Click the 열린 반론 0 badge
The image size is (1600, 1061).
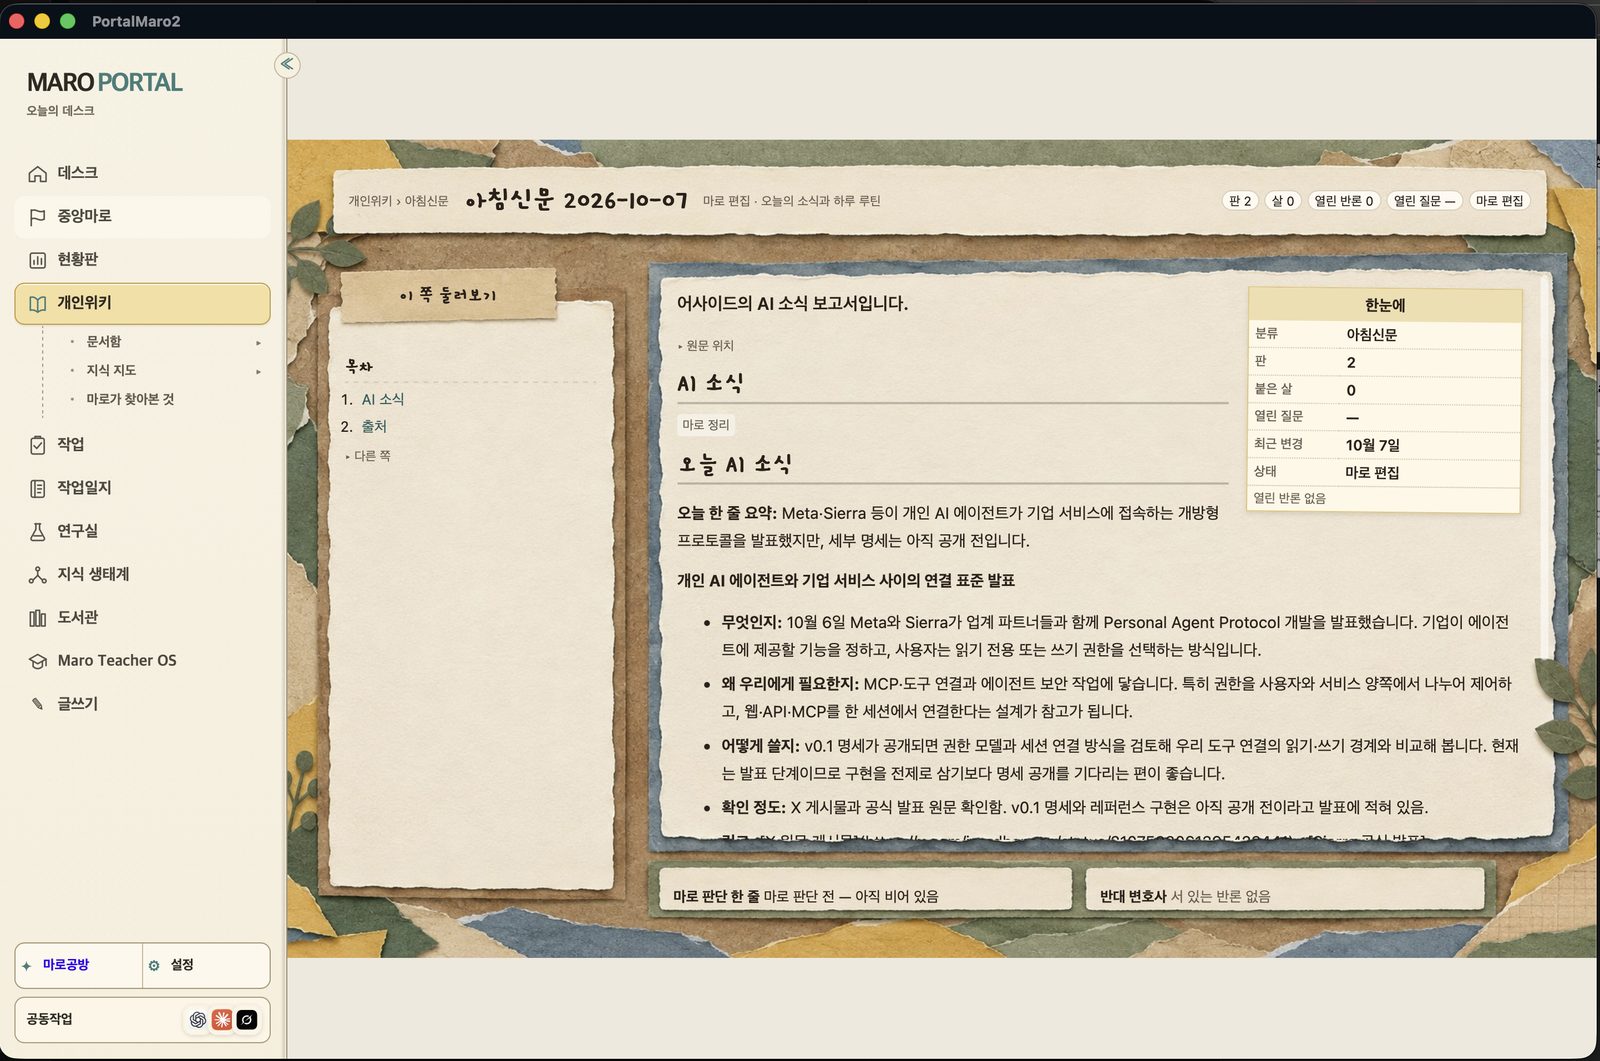click(x=1344, y=201)
